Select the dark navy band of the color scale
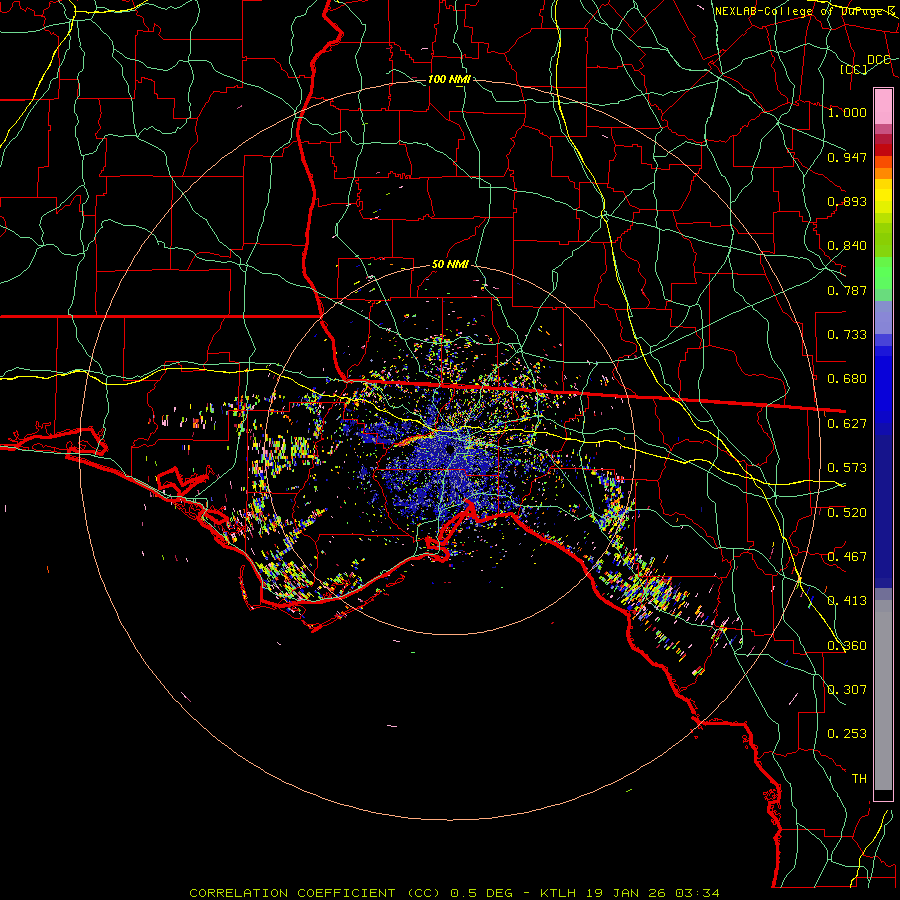Image resolution: width=900 pixels, height=900 pixels. pos(883,511)
